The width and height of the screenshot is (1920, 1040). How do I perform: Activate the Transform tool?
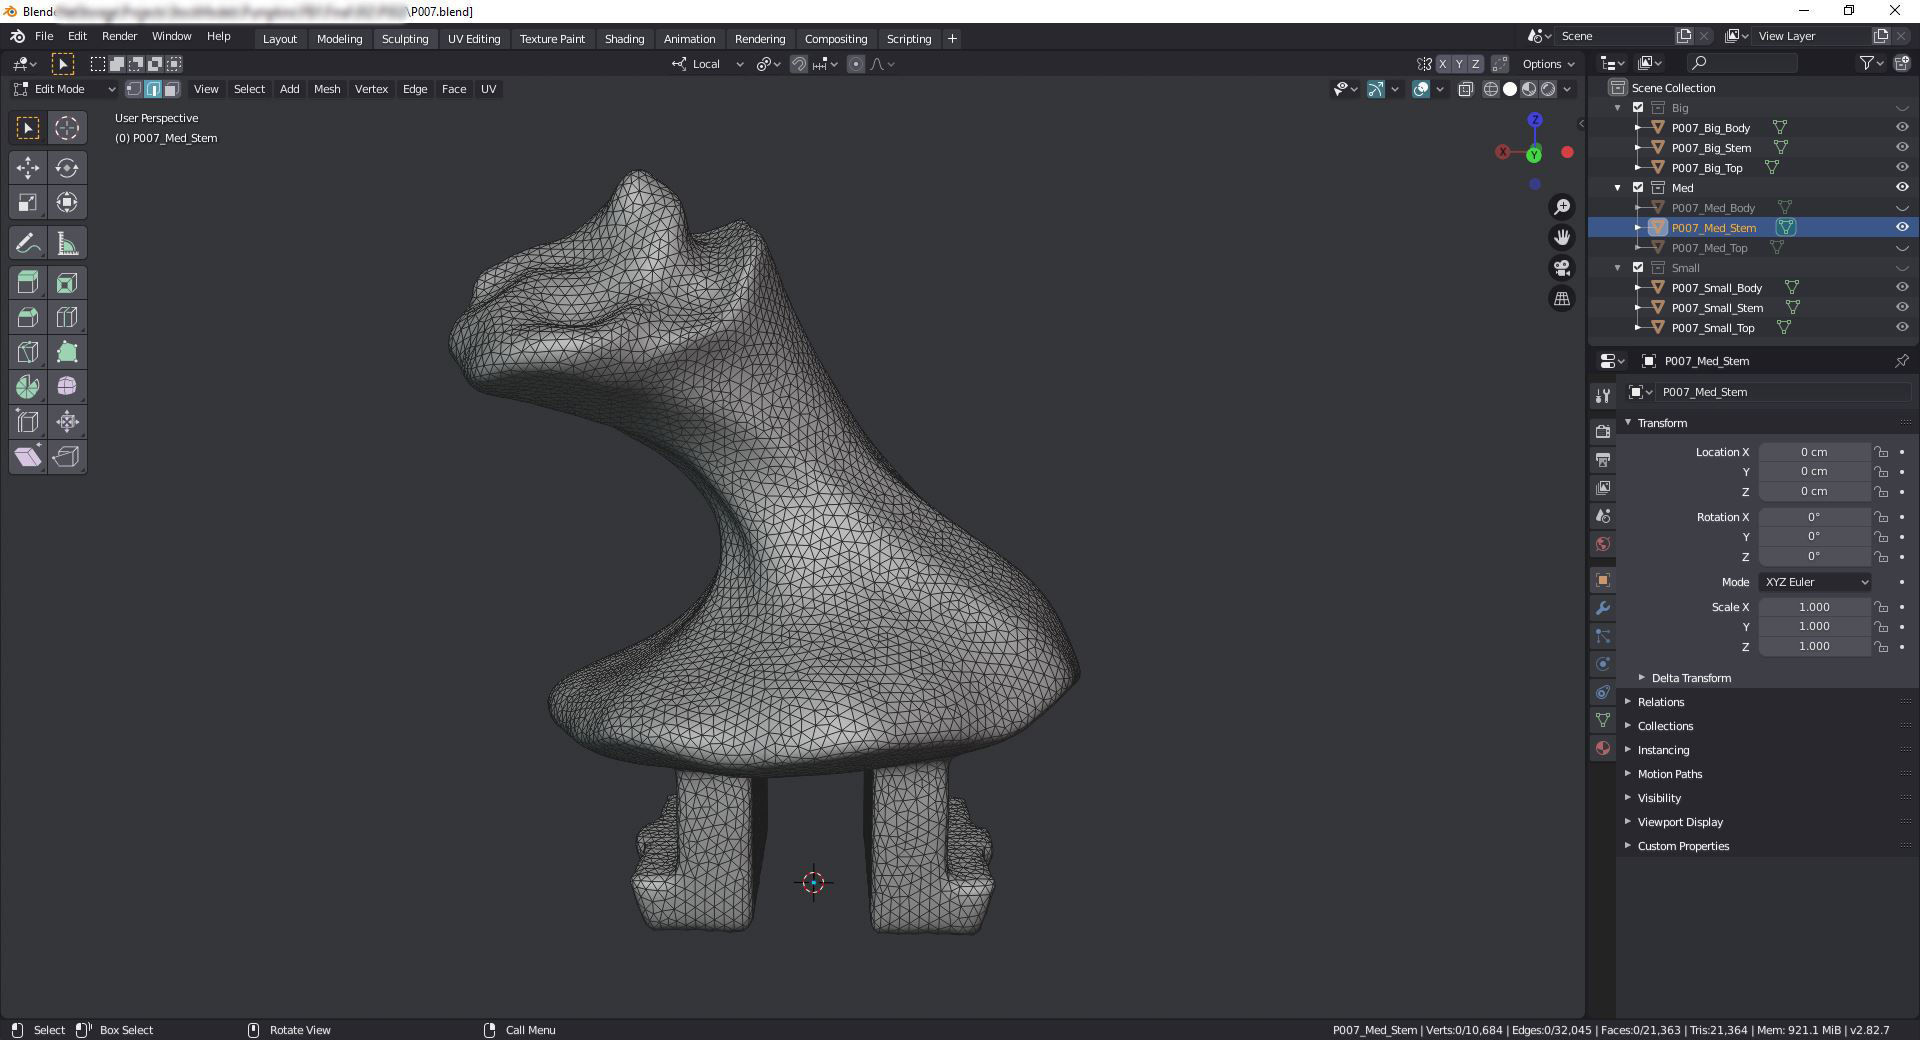67,203
